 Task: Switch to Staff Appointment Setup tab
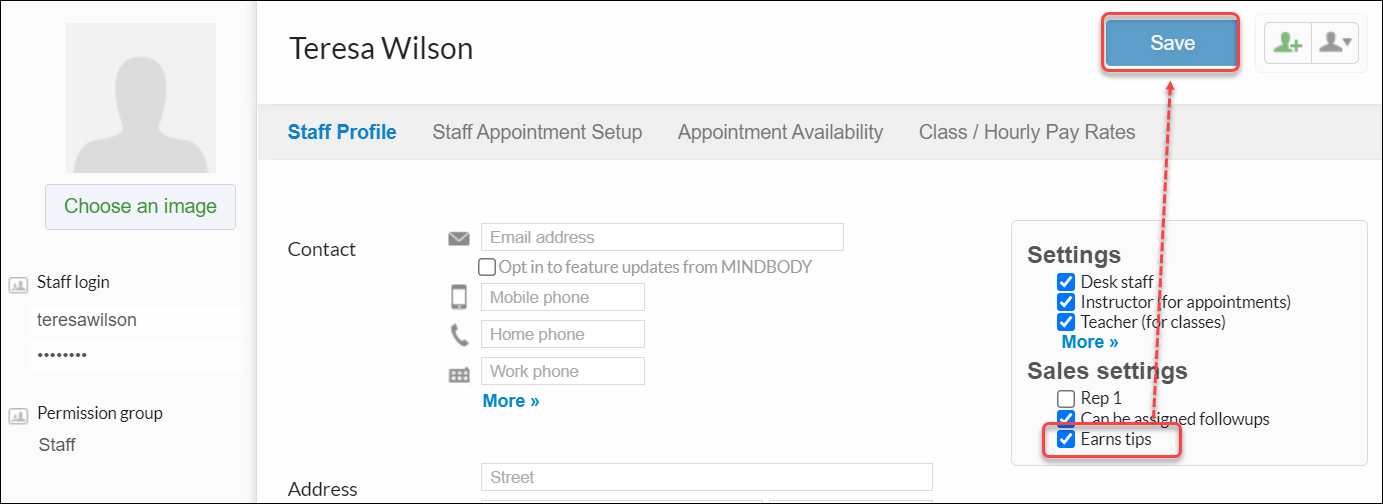click(537, 132)
